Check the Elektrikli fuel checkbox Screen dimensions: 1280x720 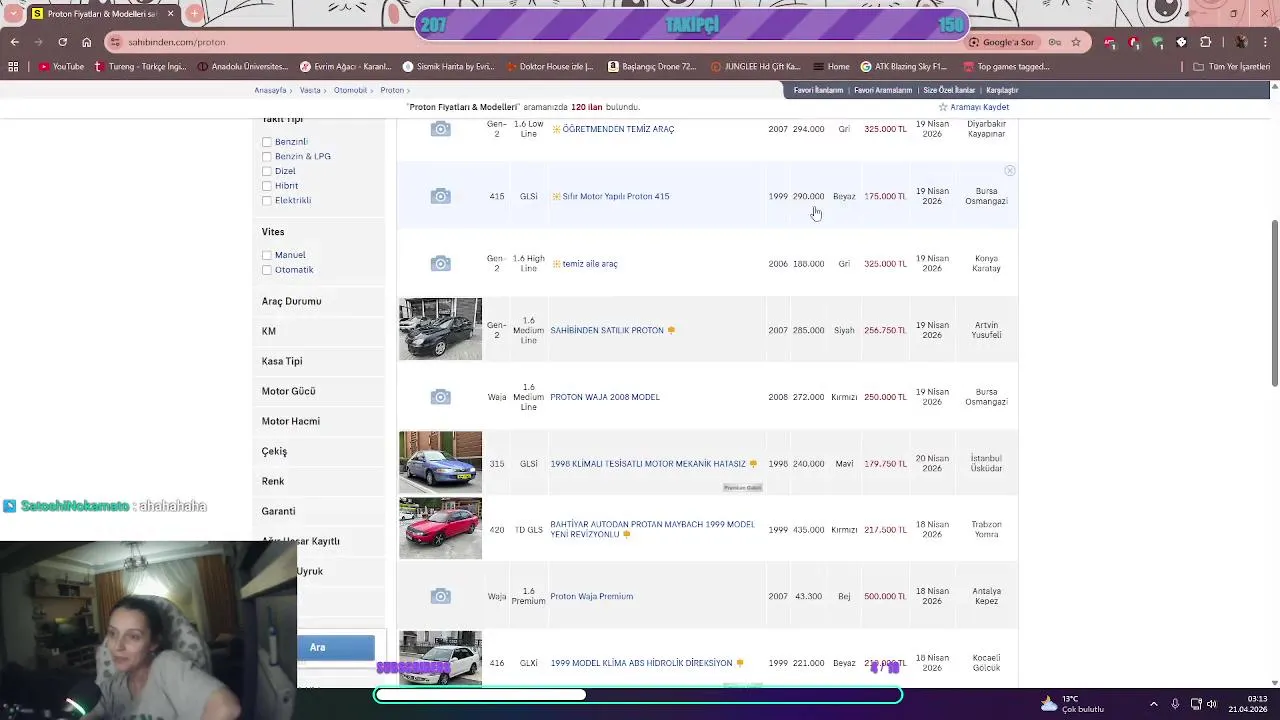(x=266, y=201)
